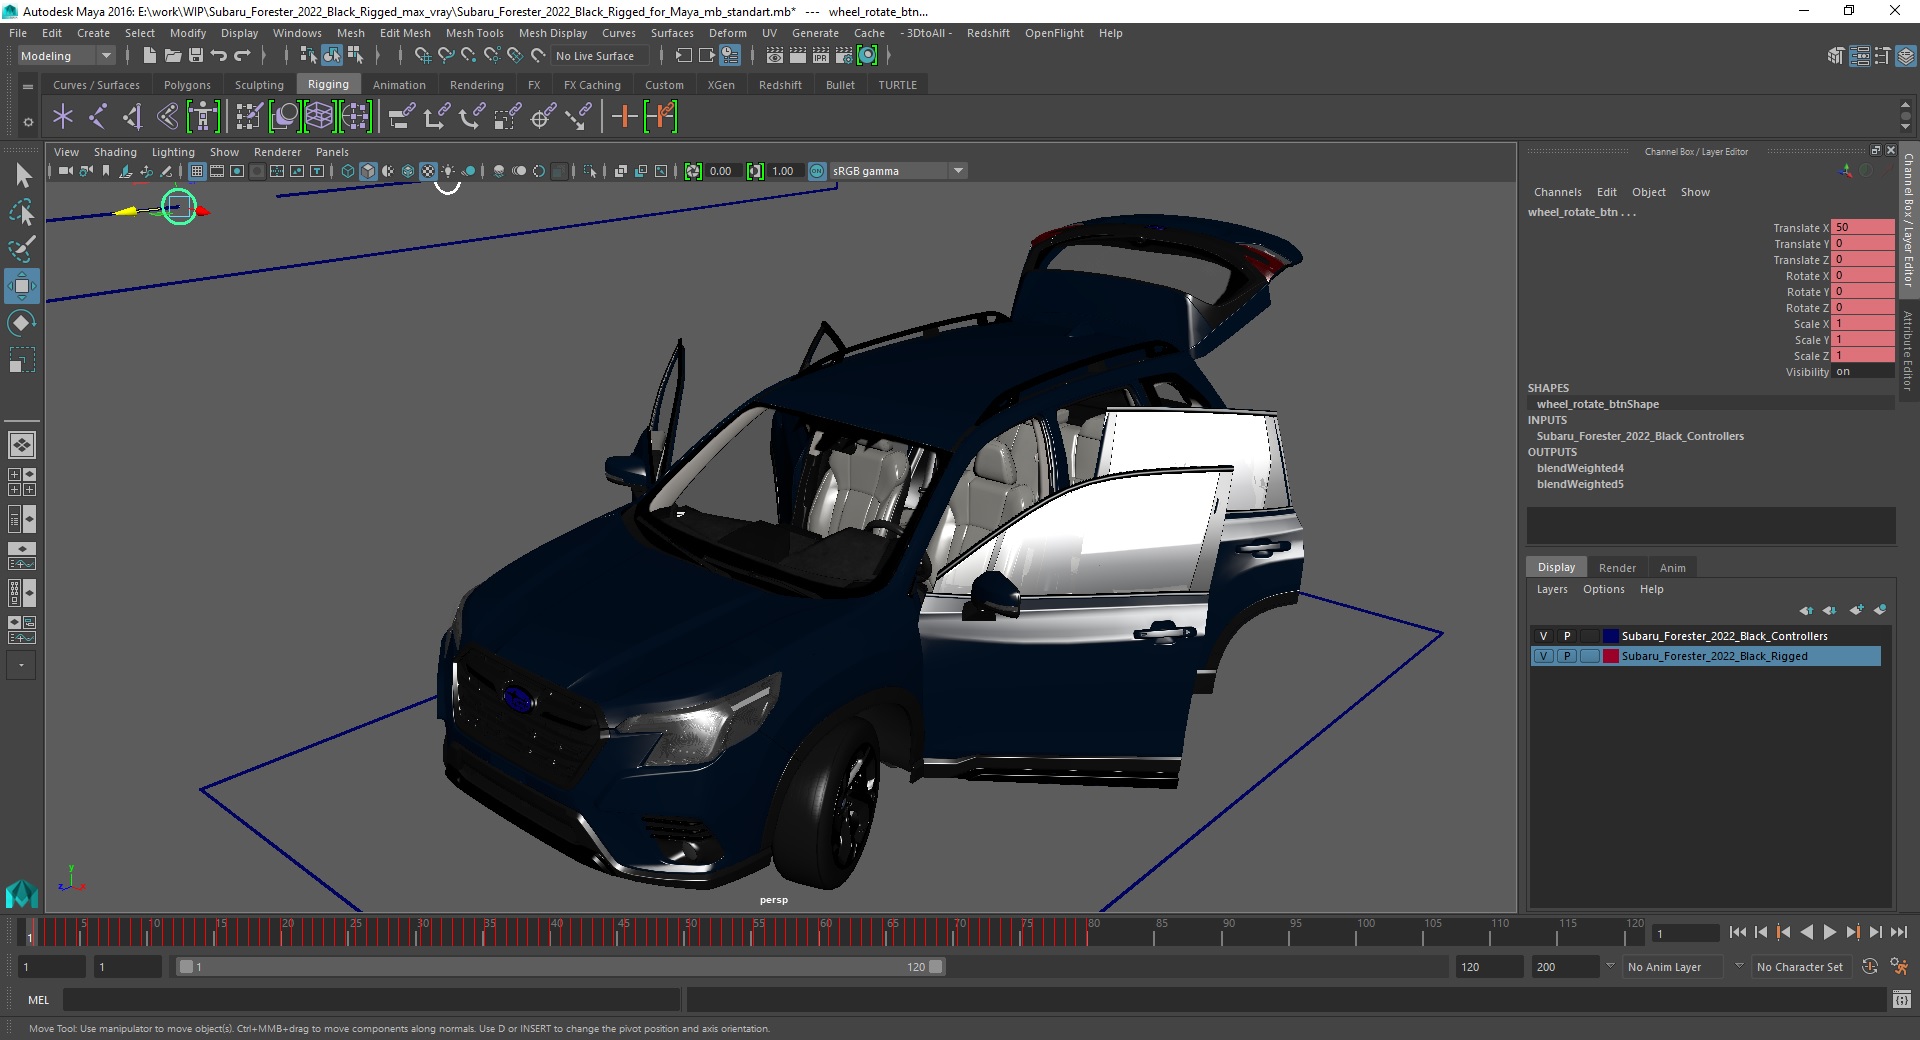Viewport: 1920px width, 1040px height.
Task: Go to the end of playback range
Action: coord(1898,932)
